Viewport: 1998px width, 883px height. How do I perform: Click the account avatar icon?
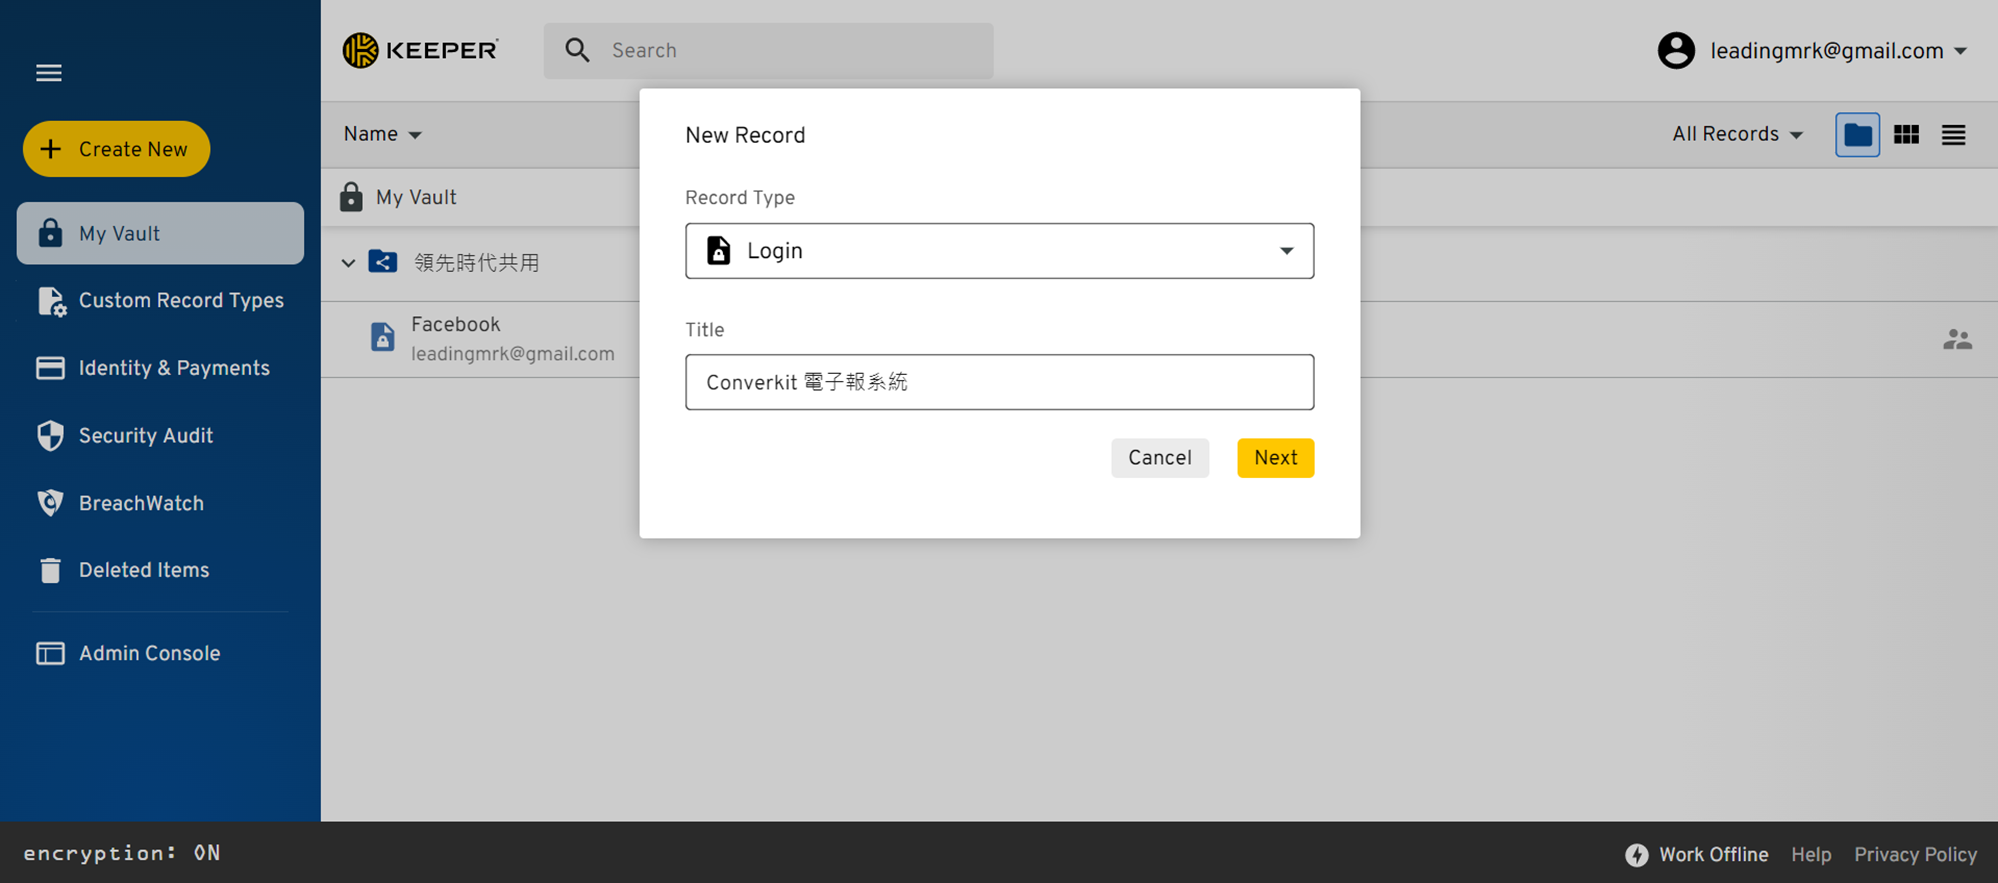tap(1676, 51)
